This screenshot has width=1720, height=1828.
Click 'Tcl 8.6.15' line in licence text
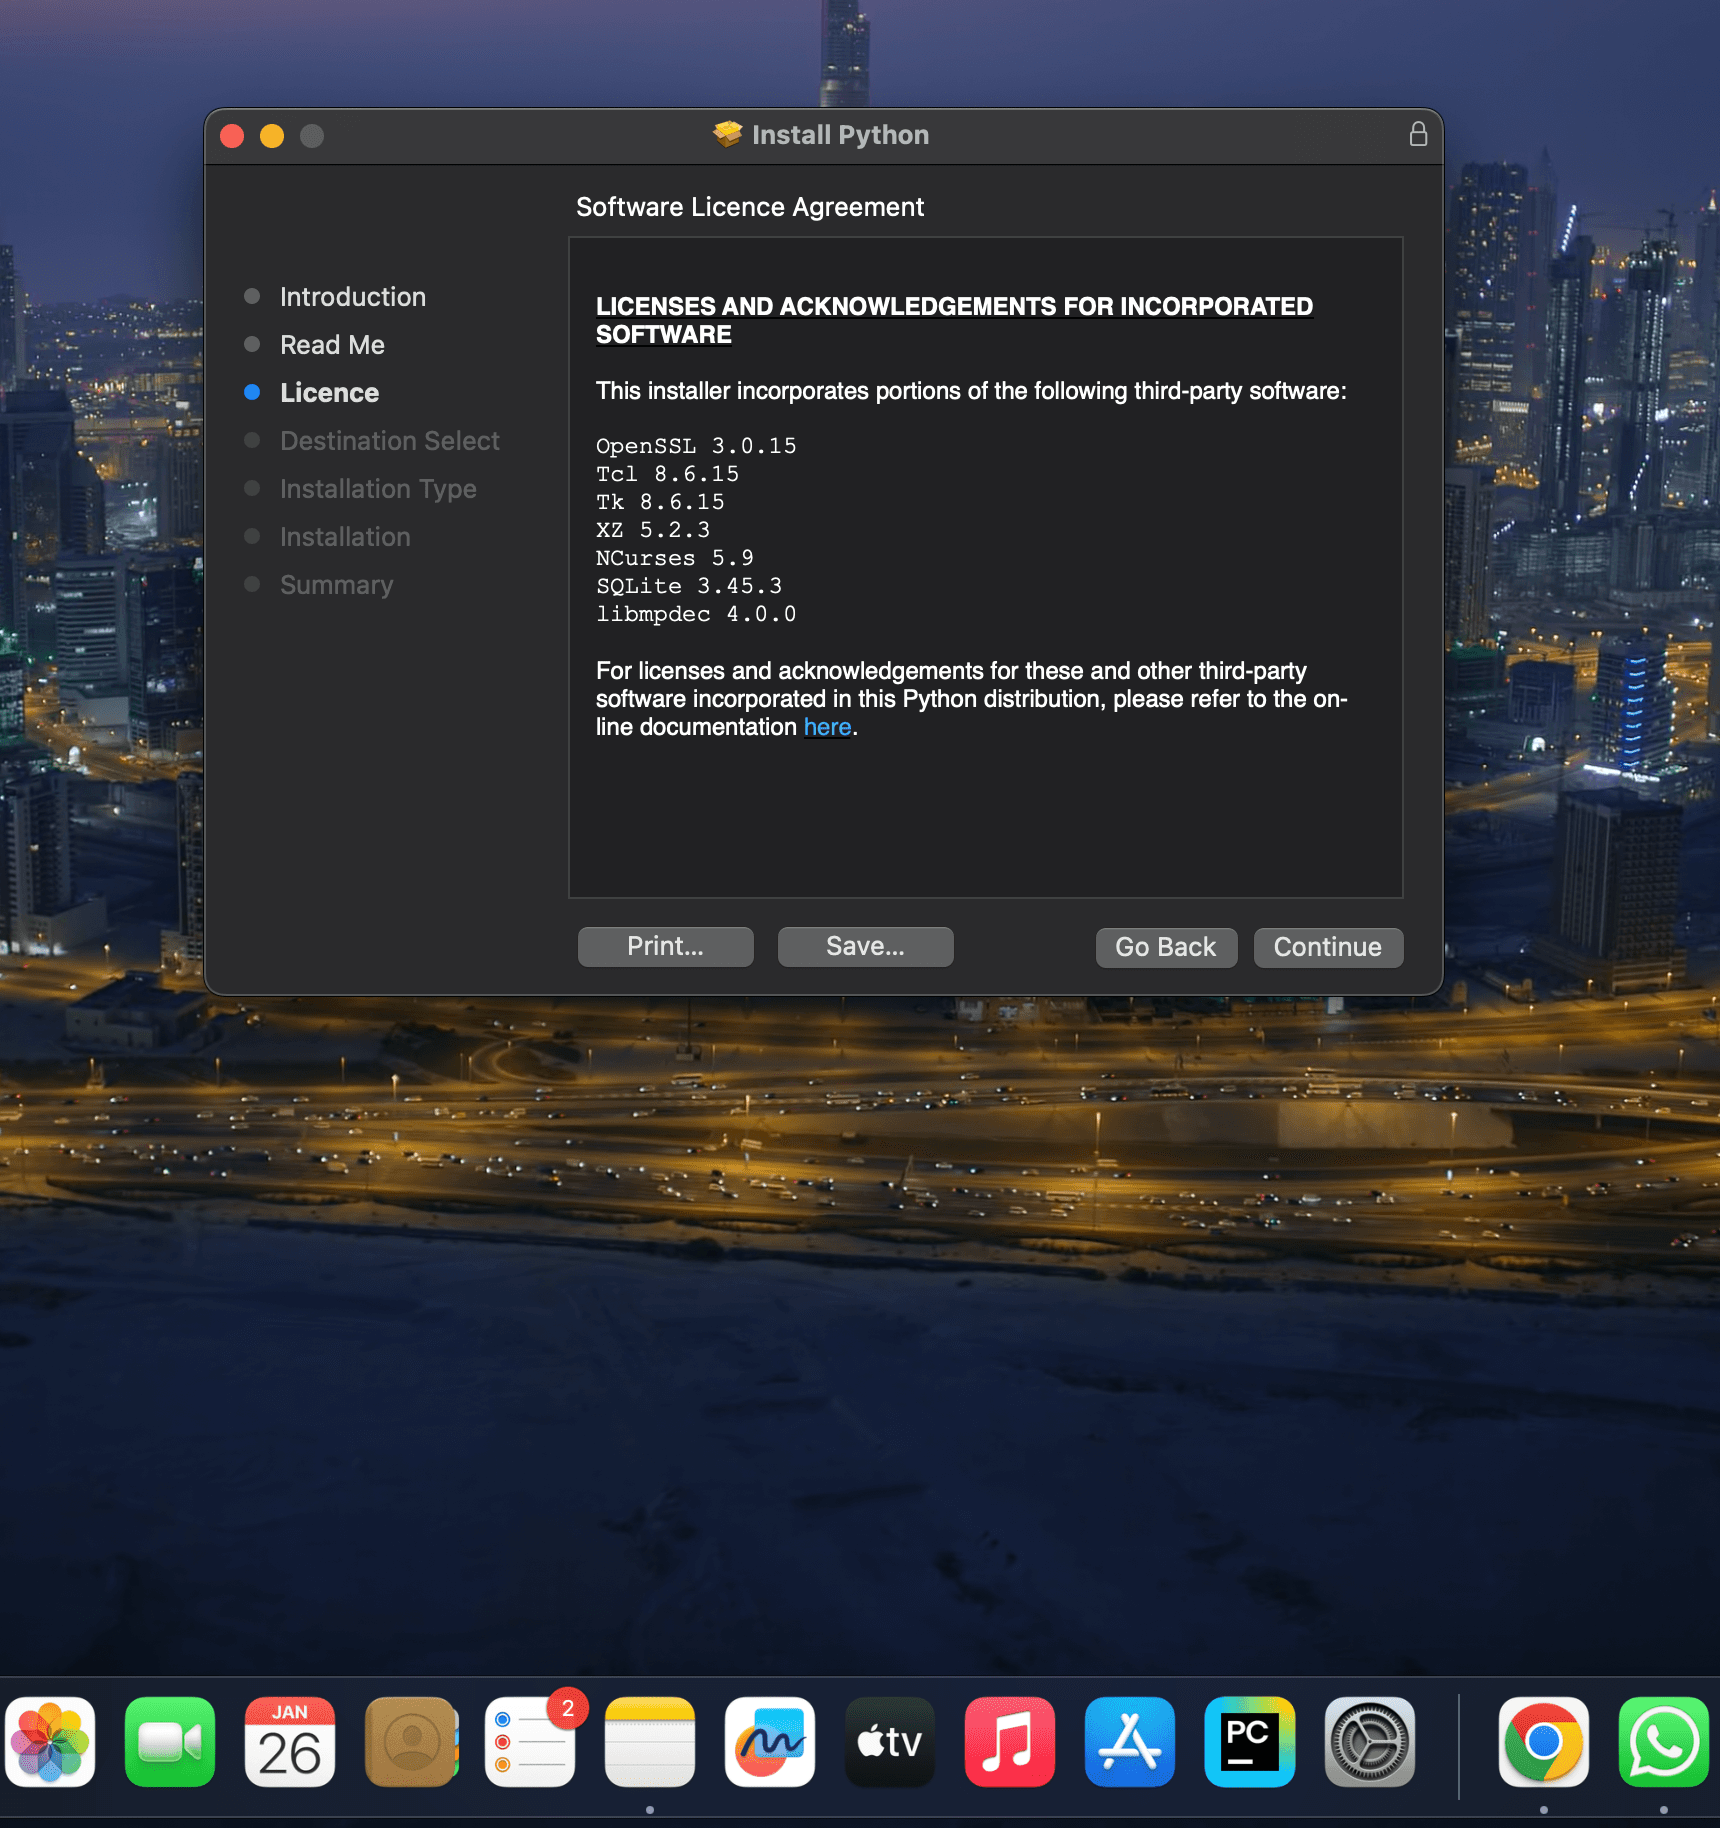667,474
